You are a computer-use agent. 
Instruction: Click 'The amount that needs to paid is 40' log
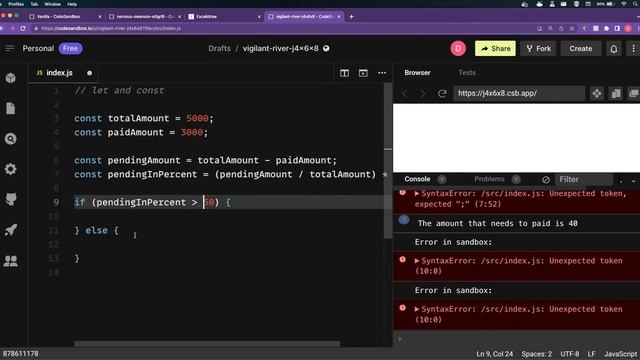coord(498,223)
